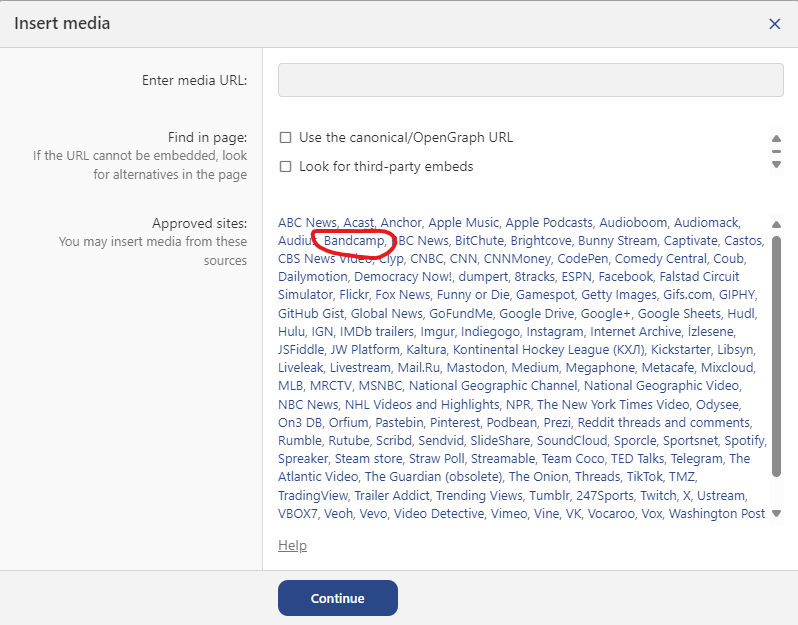The image size is (798, 625).
Task: Open the IMDb trailers link
Action: pyautogui.click(x=376, y=331)
